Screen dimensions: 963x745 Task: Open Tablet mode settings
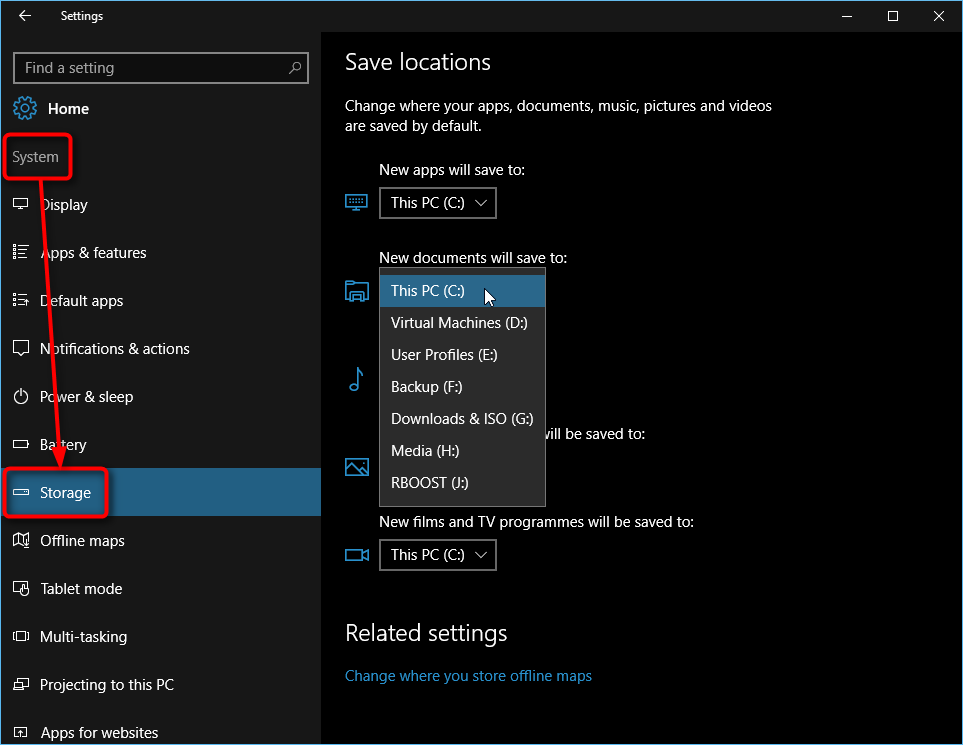coord(161,588)
